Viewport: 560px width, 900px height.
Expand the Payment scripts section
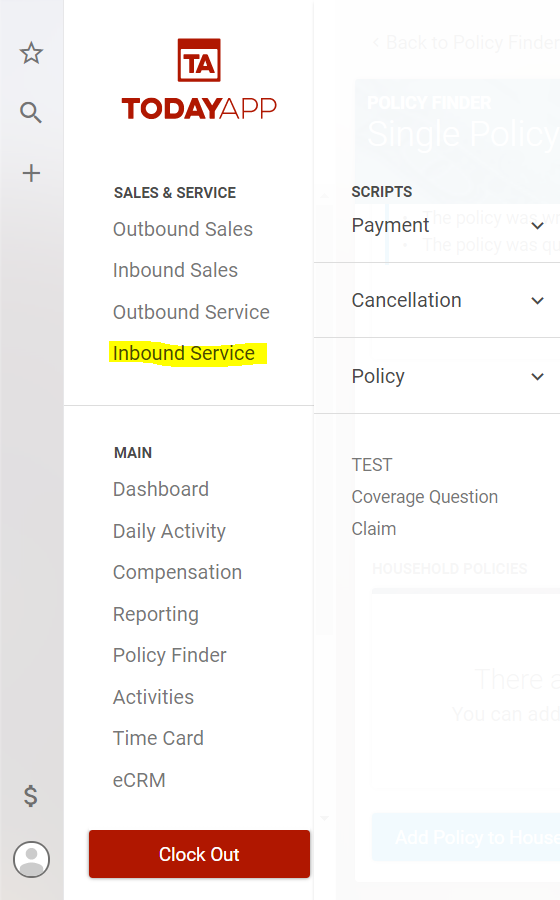pos(448,225)
